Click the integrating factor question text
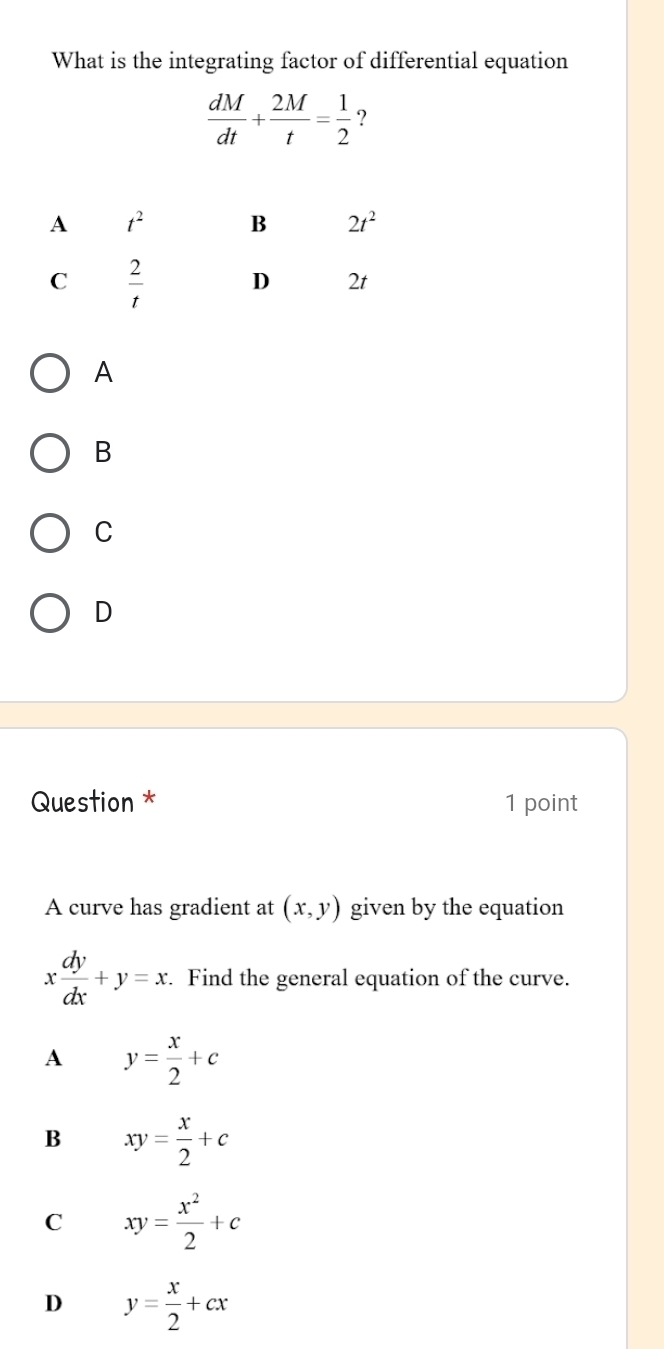 (x=310, y=61)
